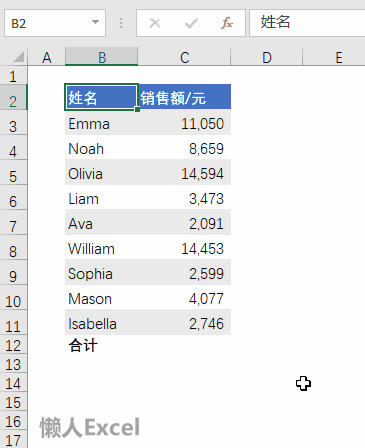This screenshot has width=365, height=448.
Task: Click the cell containing Ava
Action: tap(101, 222)
